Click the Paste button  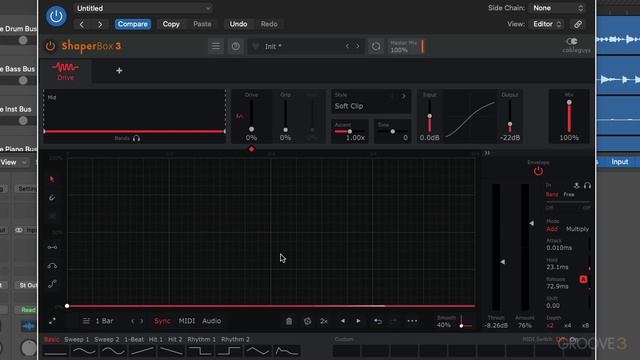tap(202, 24)
